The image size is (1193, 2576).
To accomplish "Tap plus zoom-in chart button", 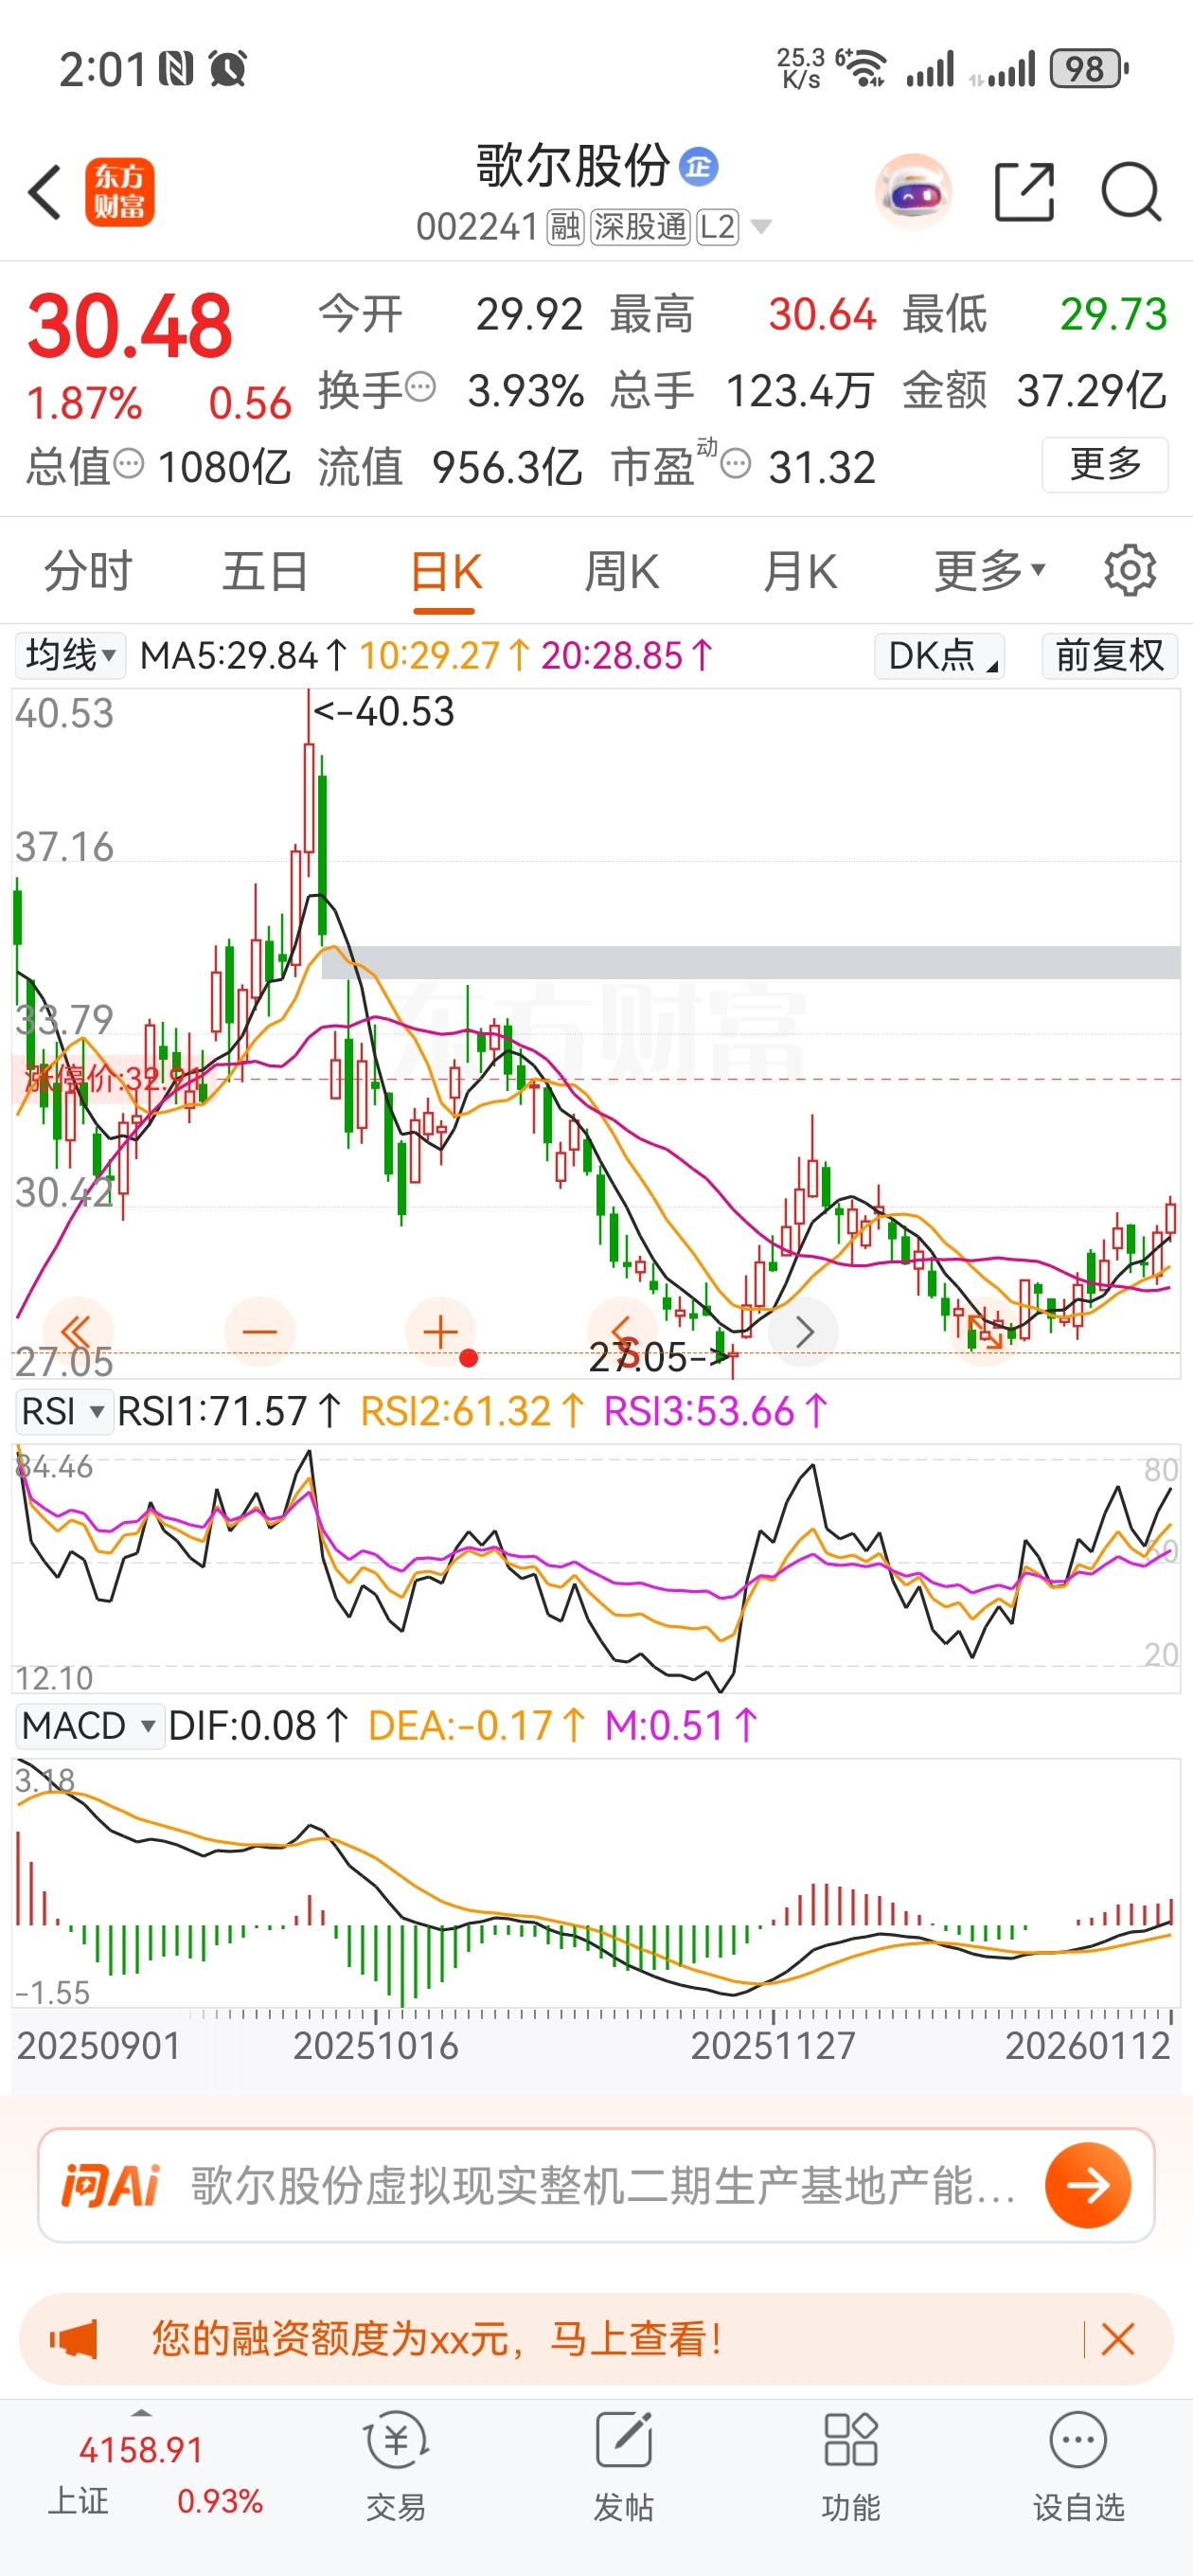I will tap(440, 1331).
